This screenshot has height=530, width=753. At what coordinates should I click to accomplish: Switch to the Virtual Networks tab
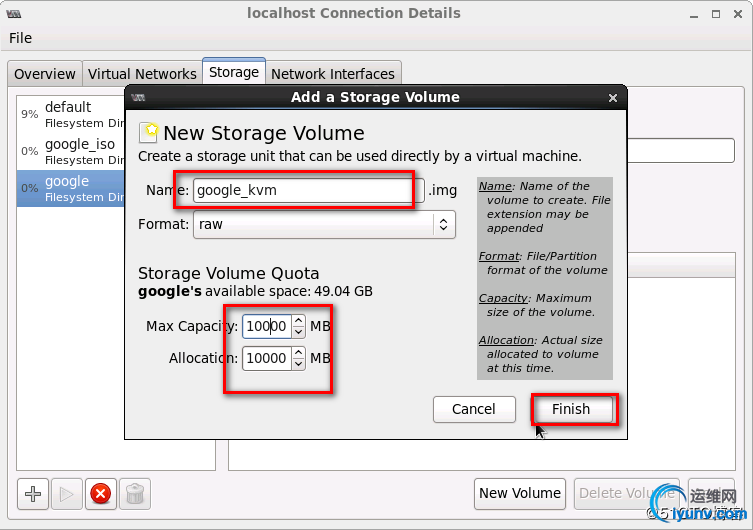(142, 74)
